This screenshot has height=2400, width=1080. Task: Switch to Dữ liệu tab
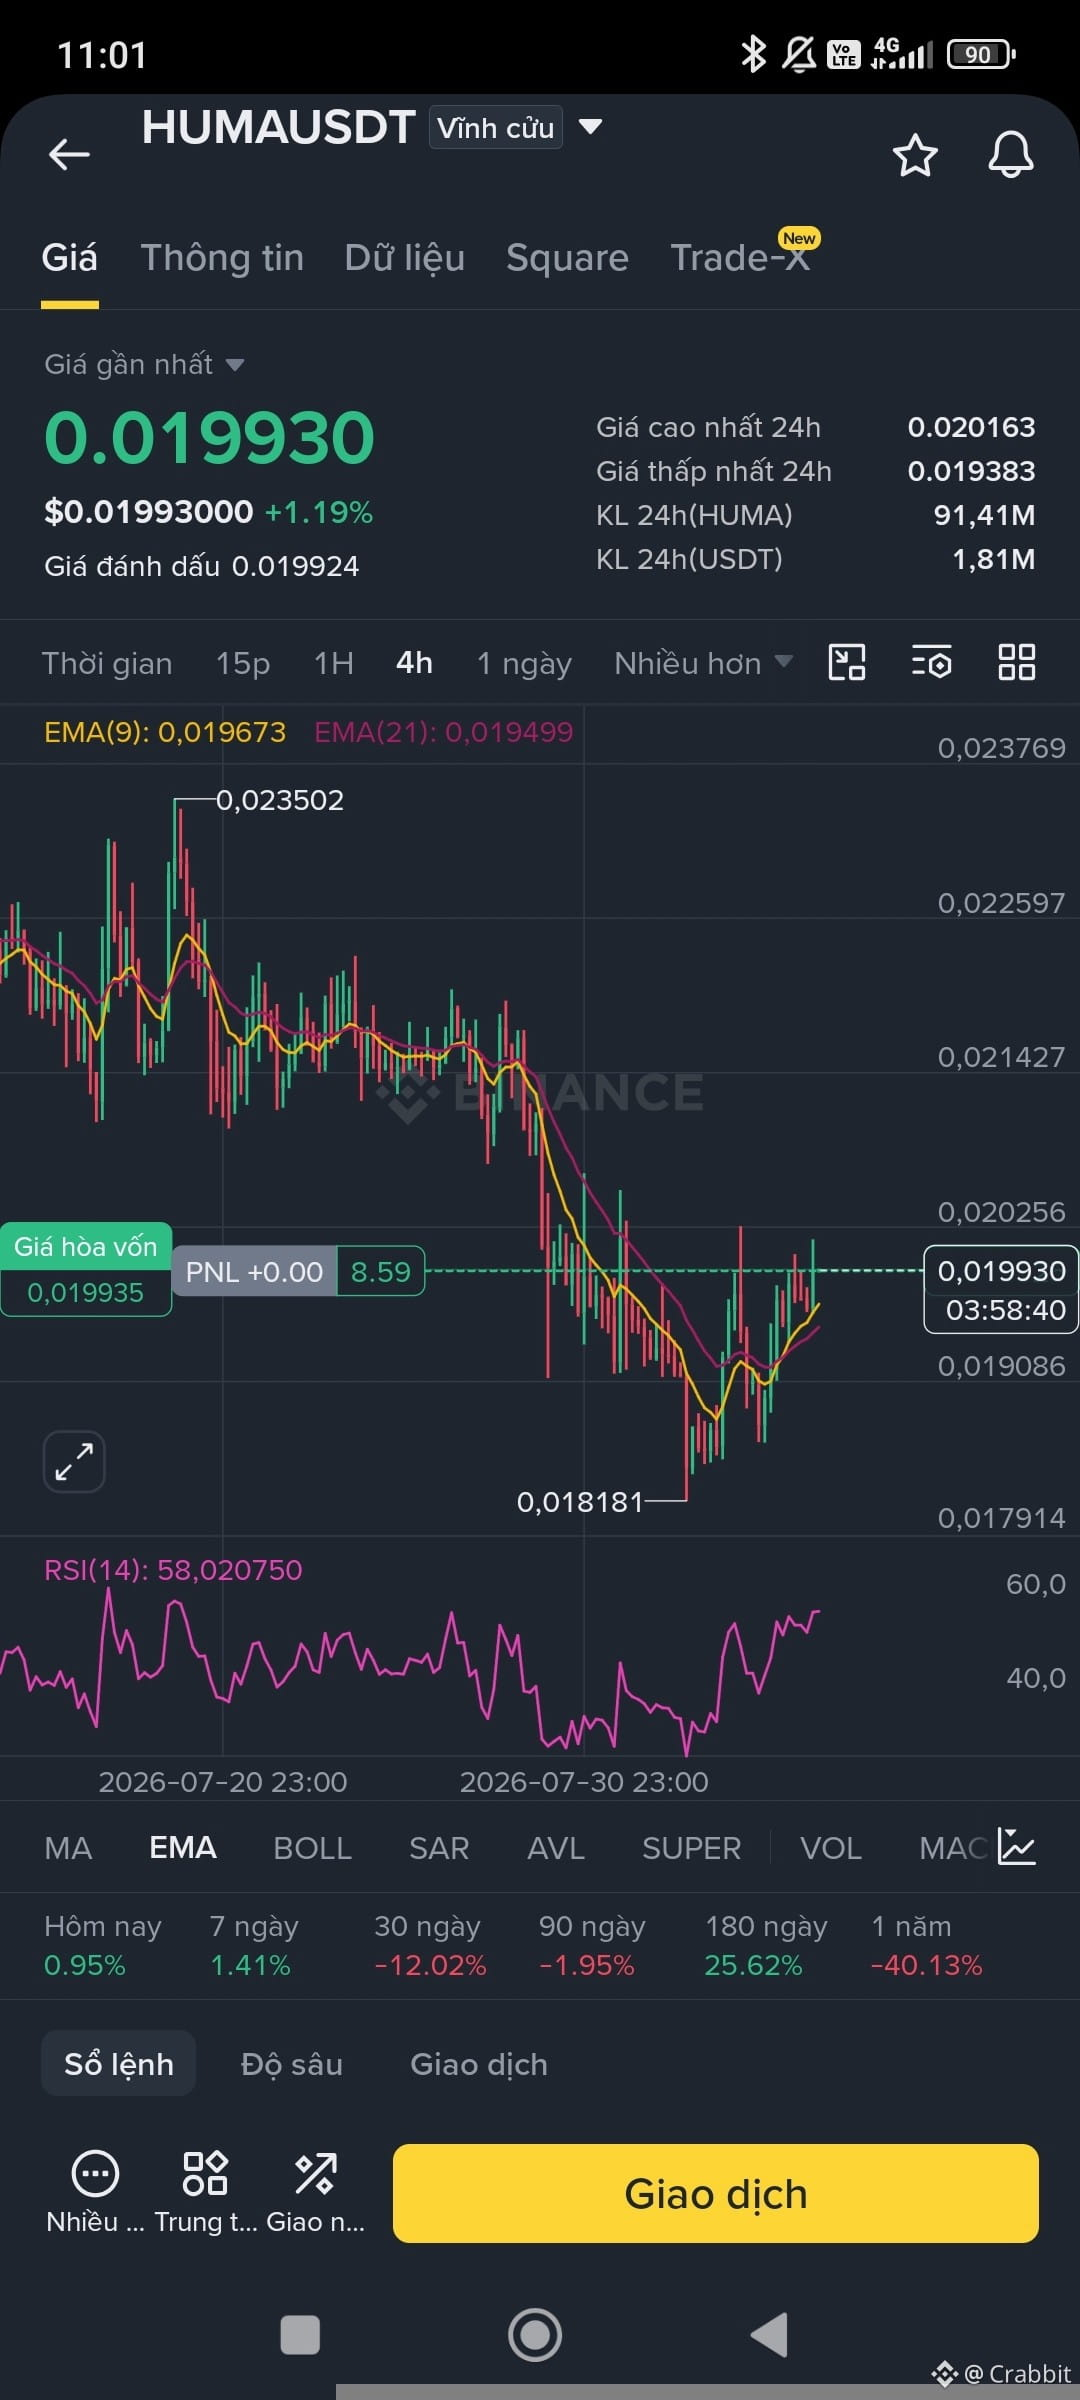tap(404, 258)
